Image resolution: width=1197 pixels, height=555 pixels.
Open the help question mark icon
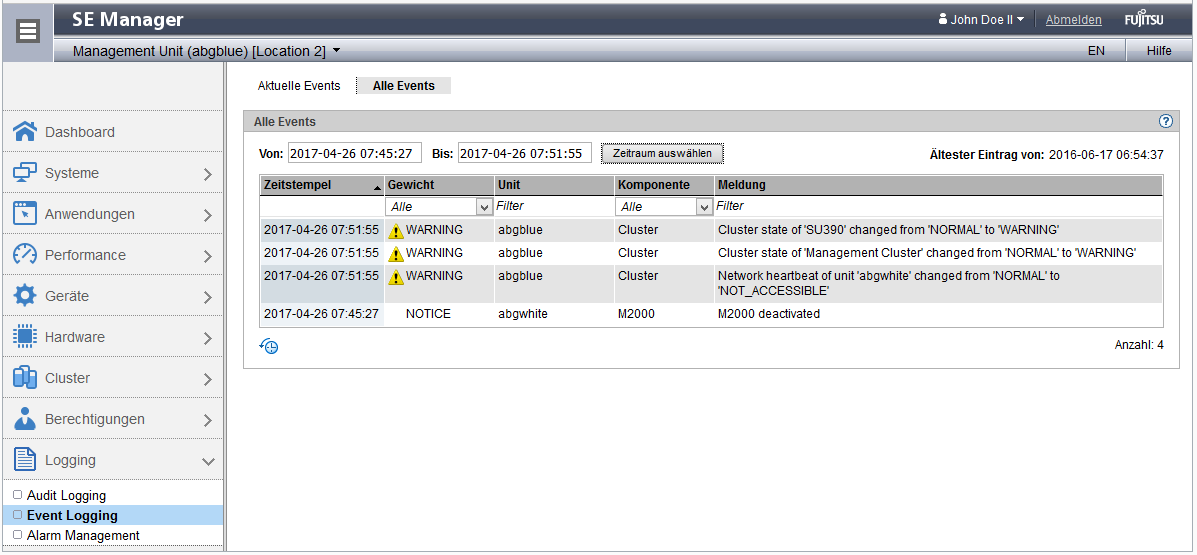[1165, 121]
